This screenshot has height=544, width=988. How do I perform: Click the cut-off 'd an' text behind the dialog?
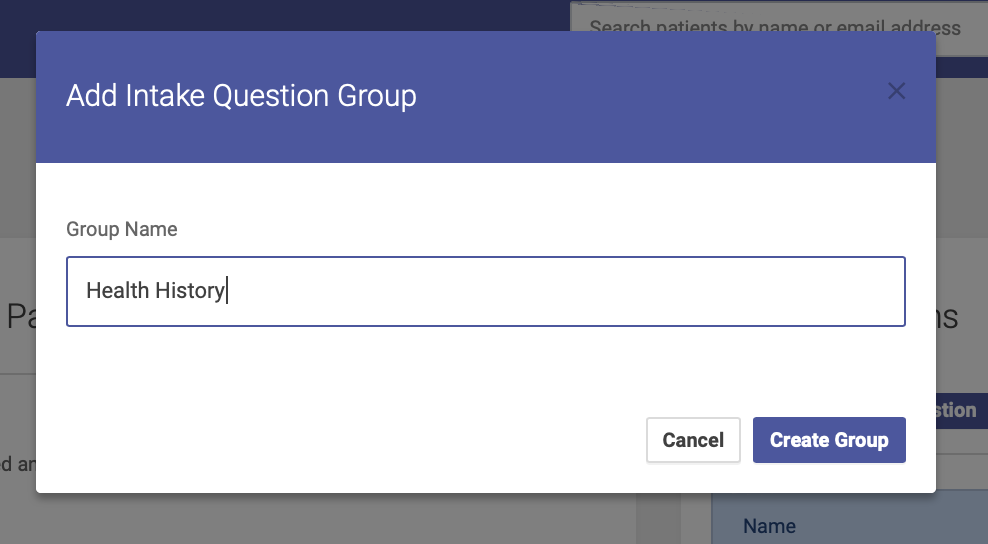coord(18,465)
